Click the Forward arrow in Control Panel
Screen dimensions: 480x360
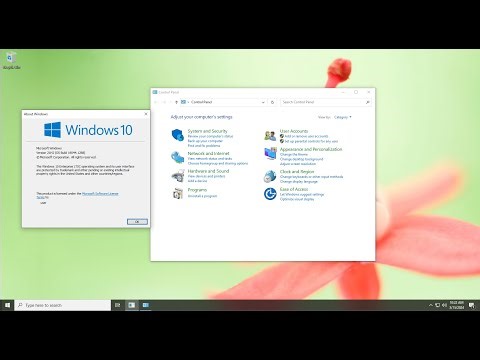pos(164,102)
